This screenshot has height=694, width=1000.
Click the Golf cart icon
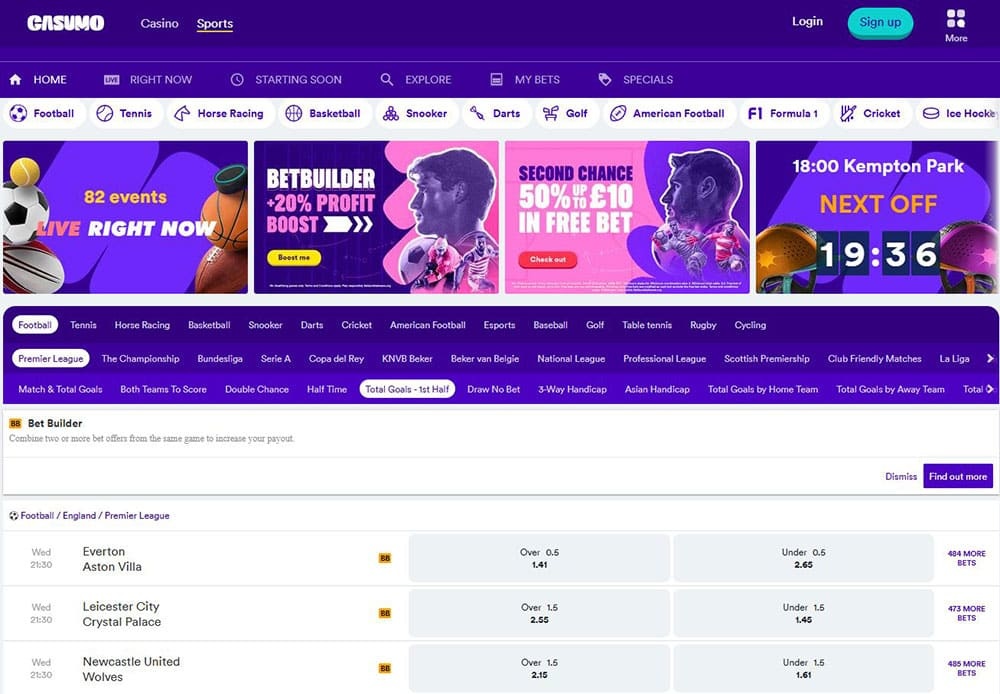click(550, 114)
